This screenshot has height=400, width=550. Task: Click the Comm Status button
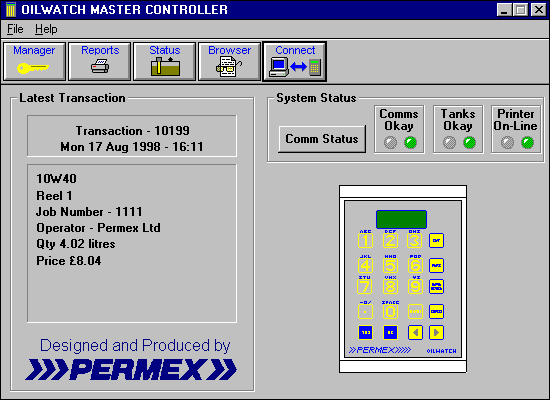[322, 139]
